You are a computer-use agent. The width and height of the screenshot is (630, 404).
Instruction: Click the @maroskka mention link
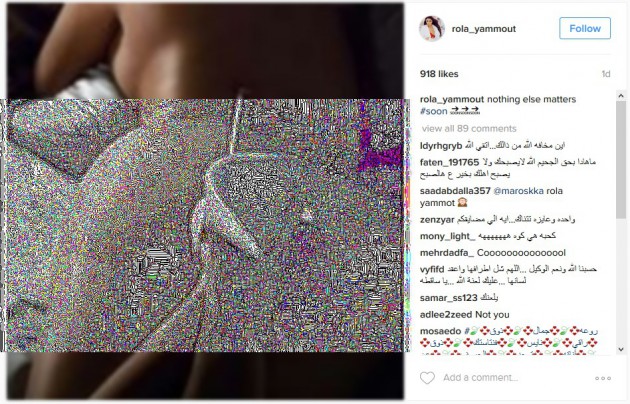click(518, 191)
